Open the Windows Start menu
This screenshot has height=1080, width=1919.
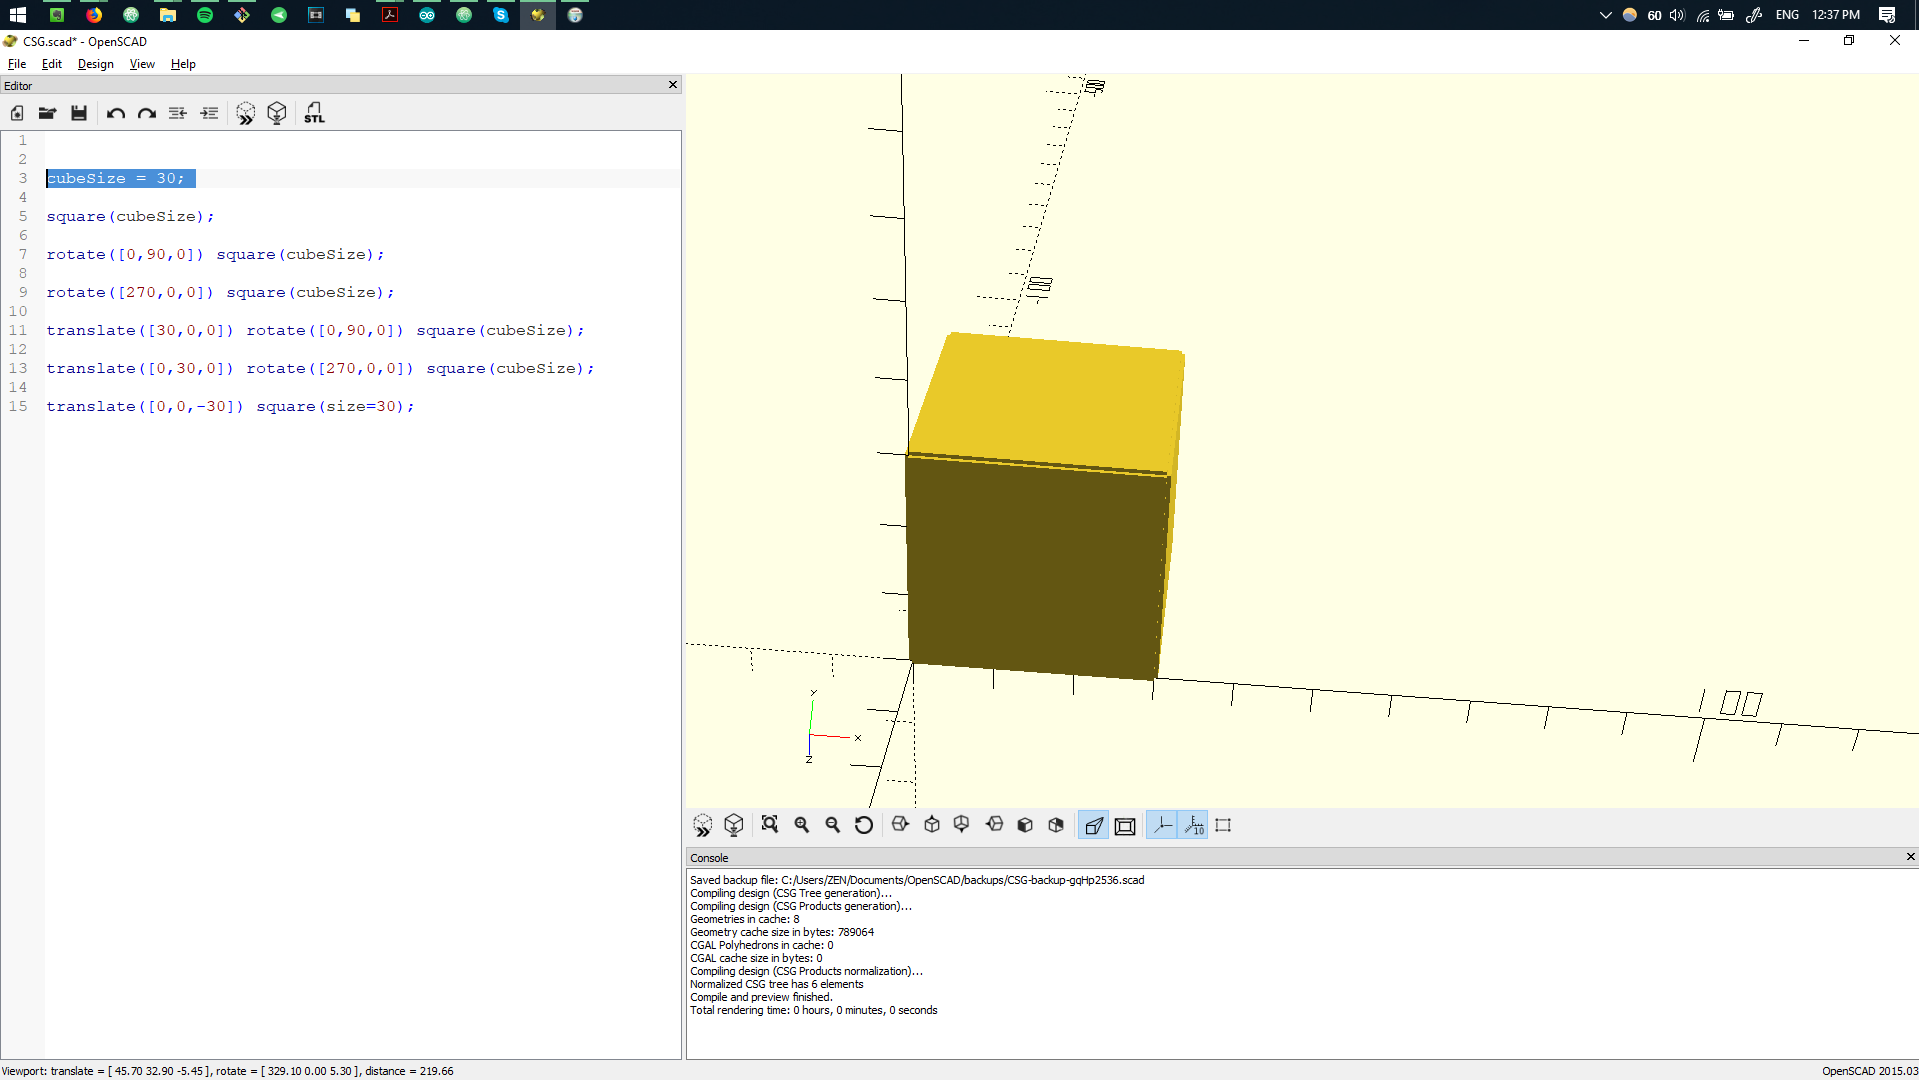(x=18, y=15)
